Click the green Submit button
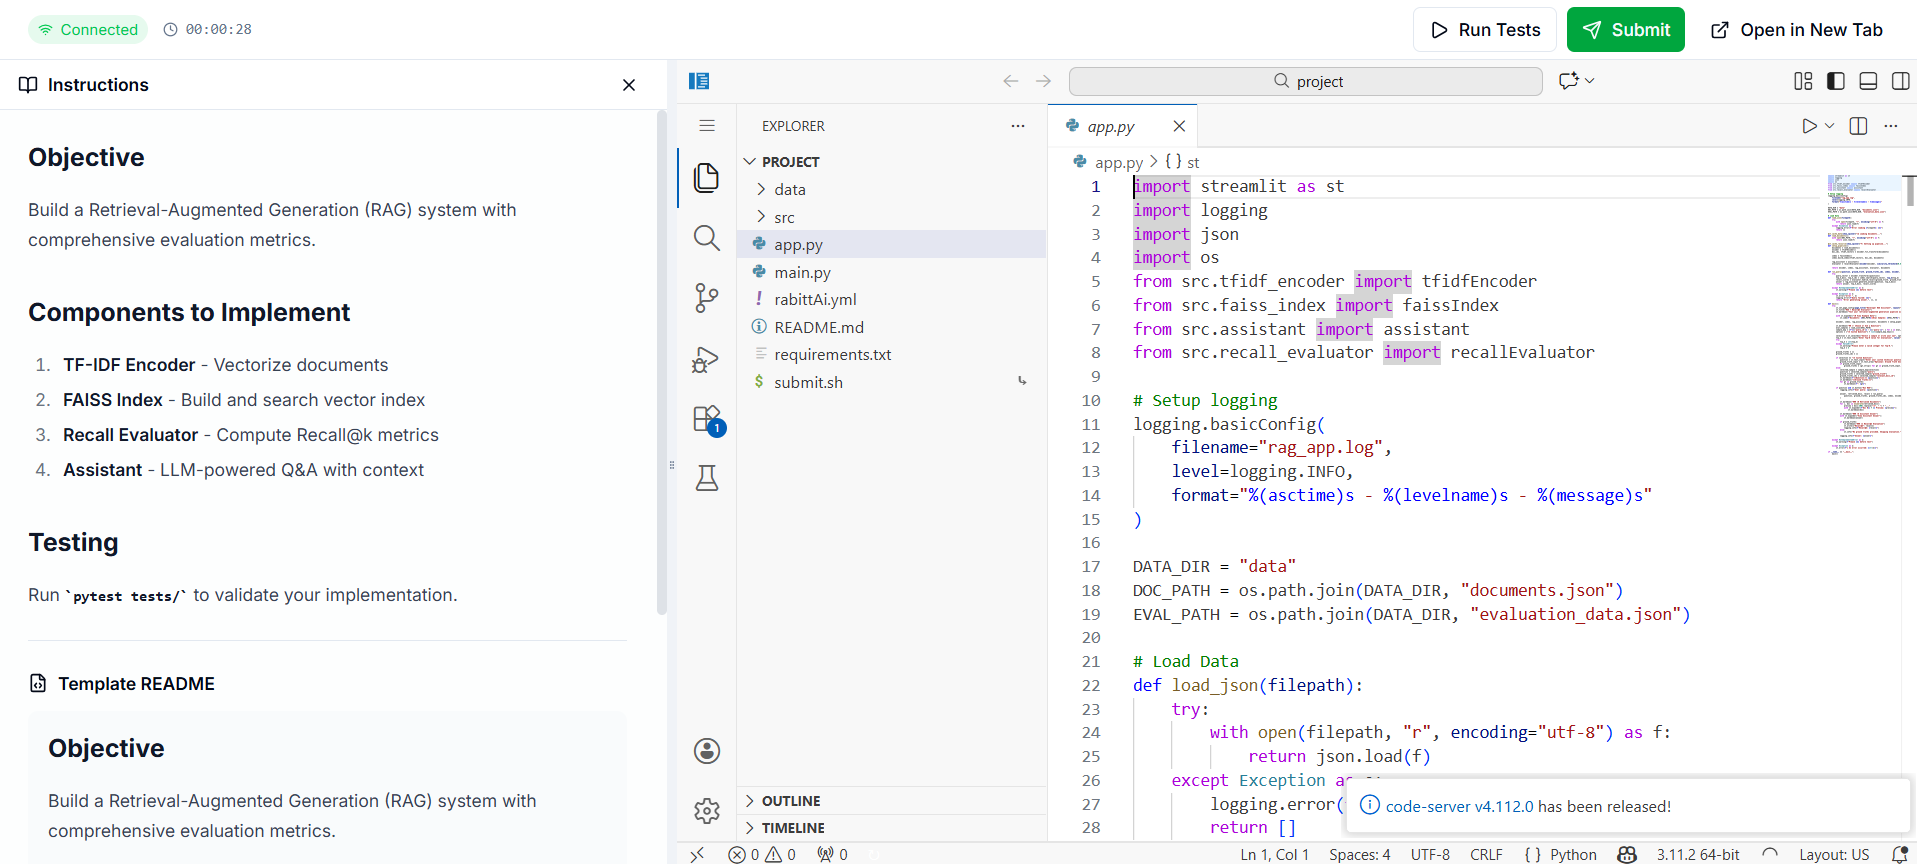Screen dimensions: 1917x864 [1625, 30]
